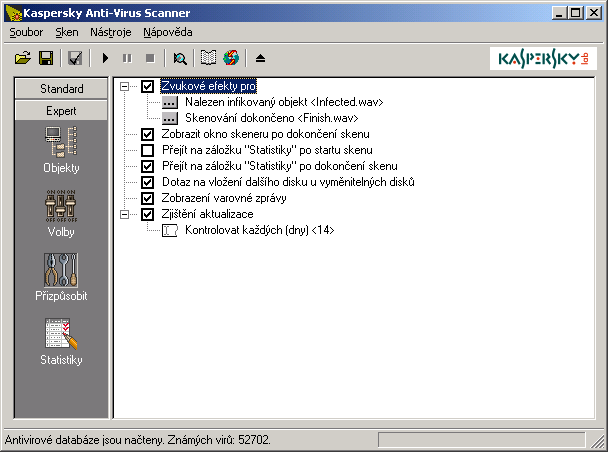Click the save floppy disk icon

[x=46, y=59]
